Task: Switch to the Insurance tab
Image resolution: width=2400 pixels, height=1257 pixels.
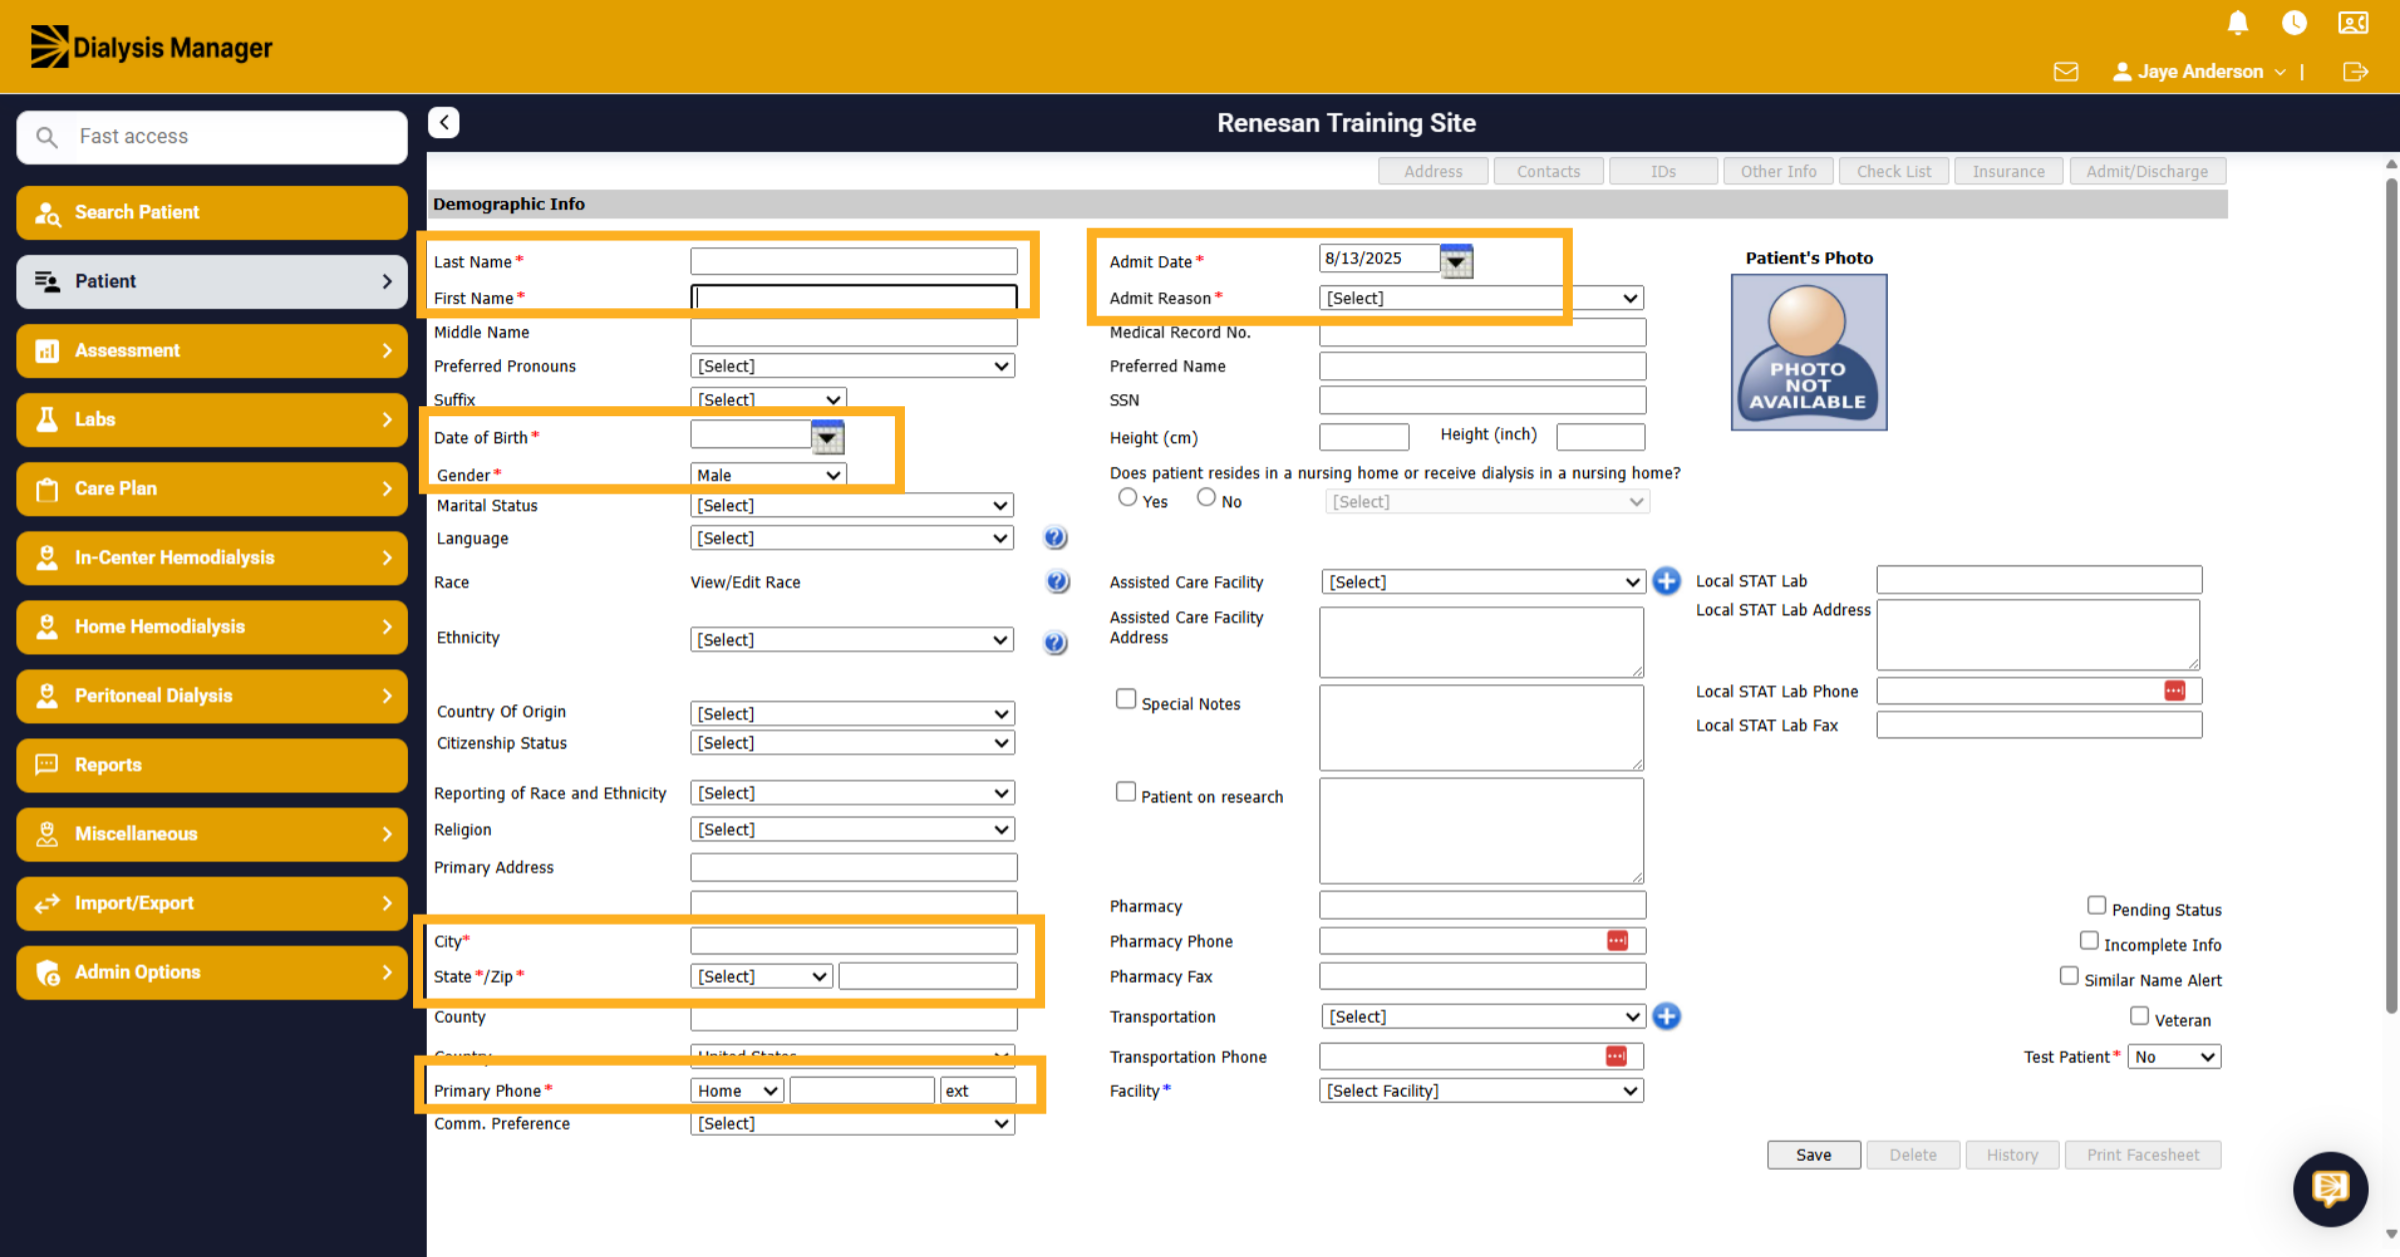Action: [2008, 171]
